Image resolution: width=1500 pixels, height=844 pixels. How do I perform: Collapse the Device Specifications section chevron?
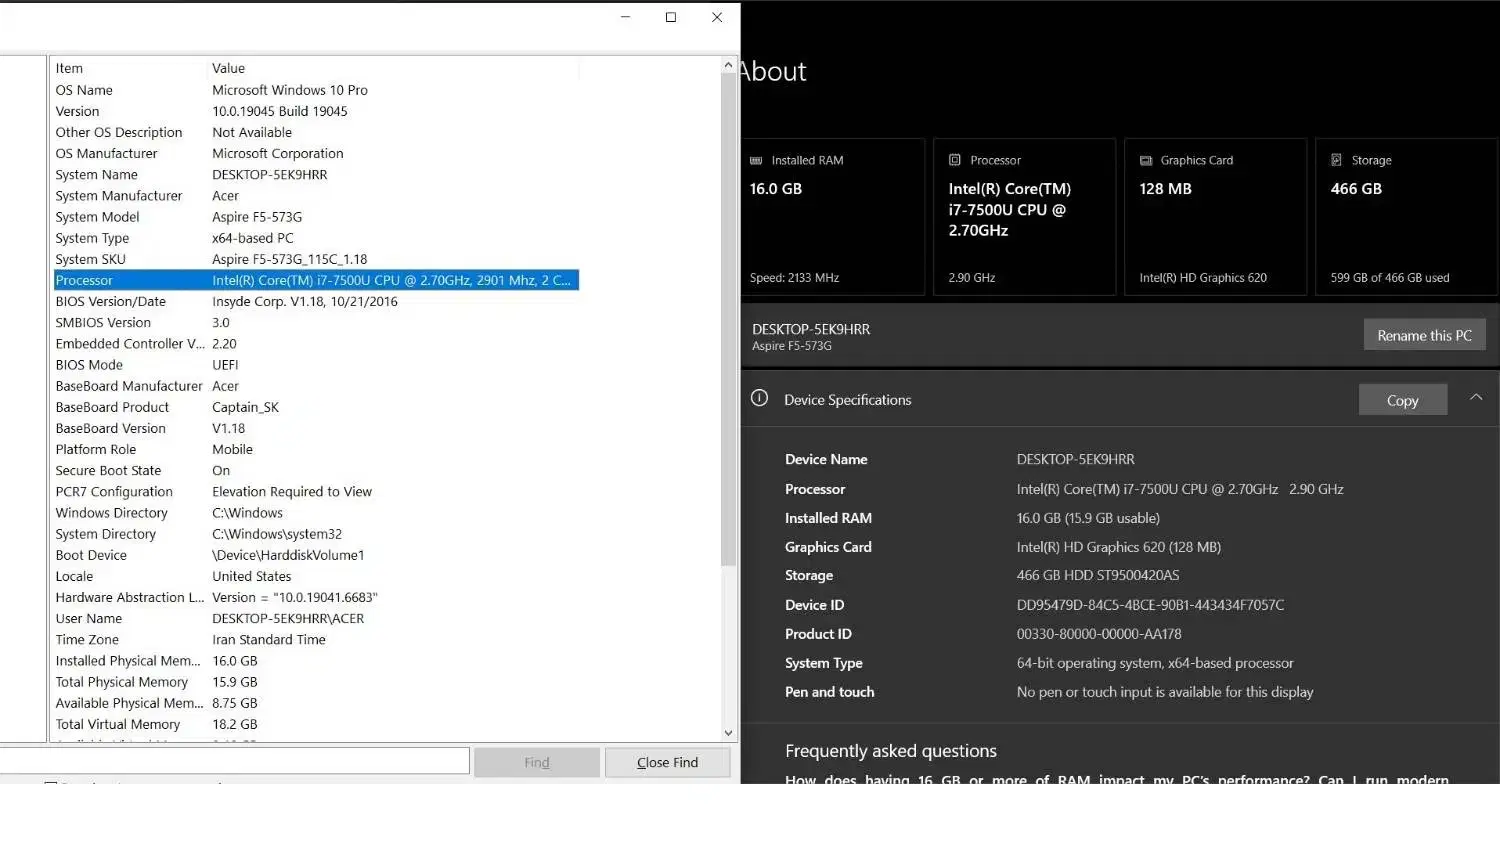[x=1476, y=398]
